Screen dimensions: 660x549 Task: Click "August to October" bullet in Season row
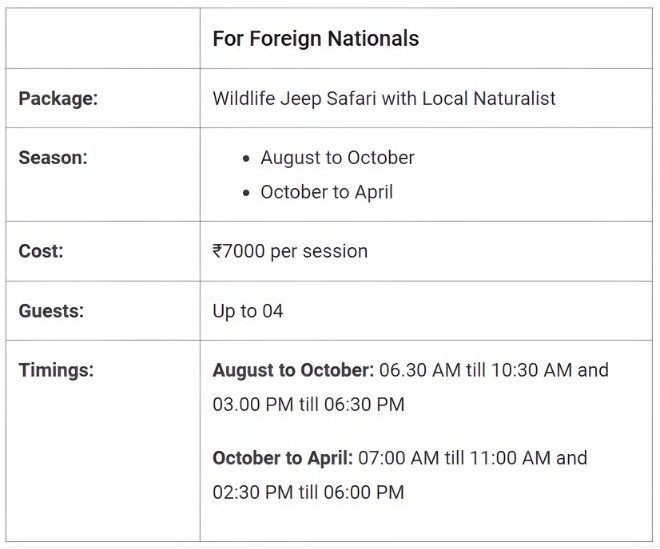click(x=337, y=158)
